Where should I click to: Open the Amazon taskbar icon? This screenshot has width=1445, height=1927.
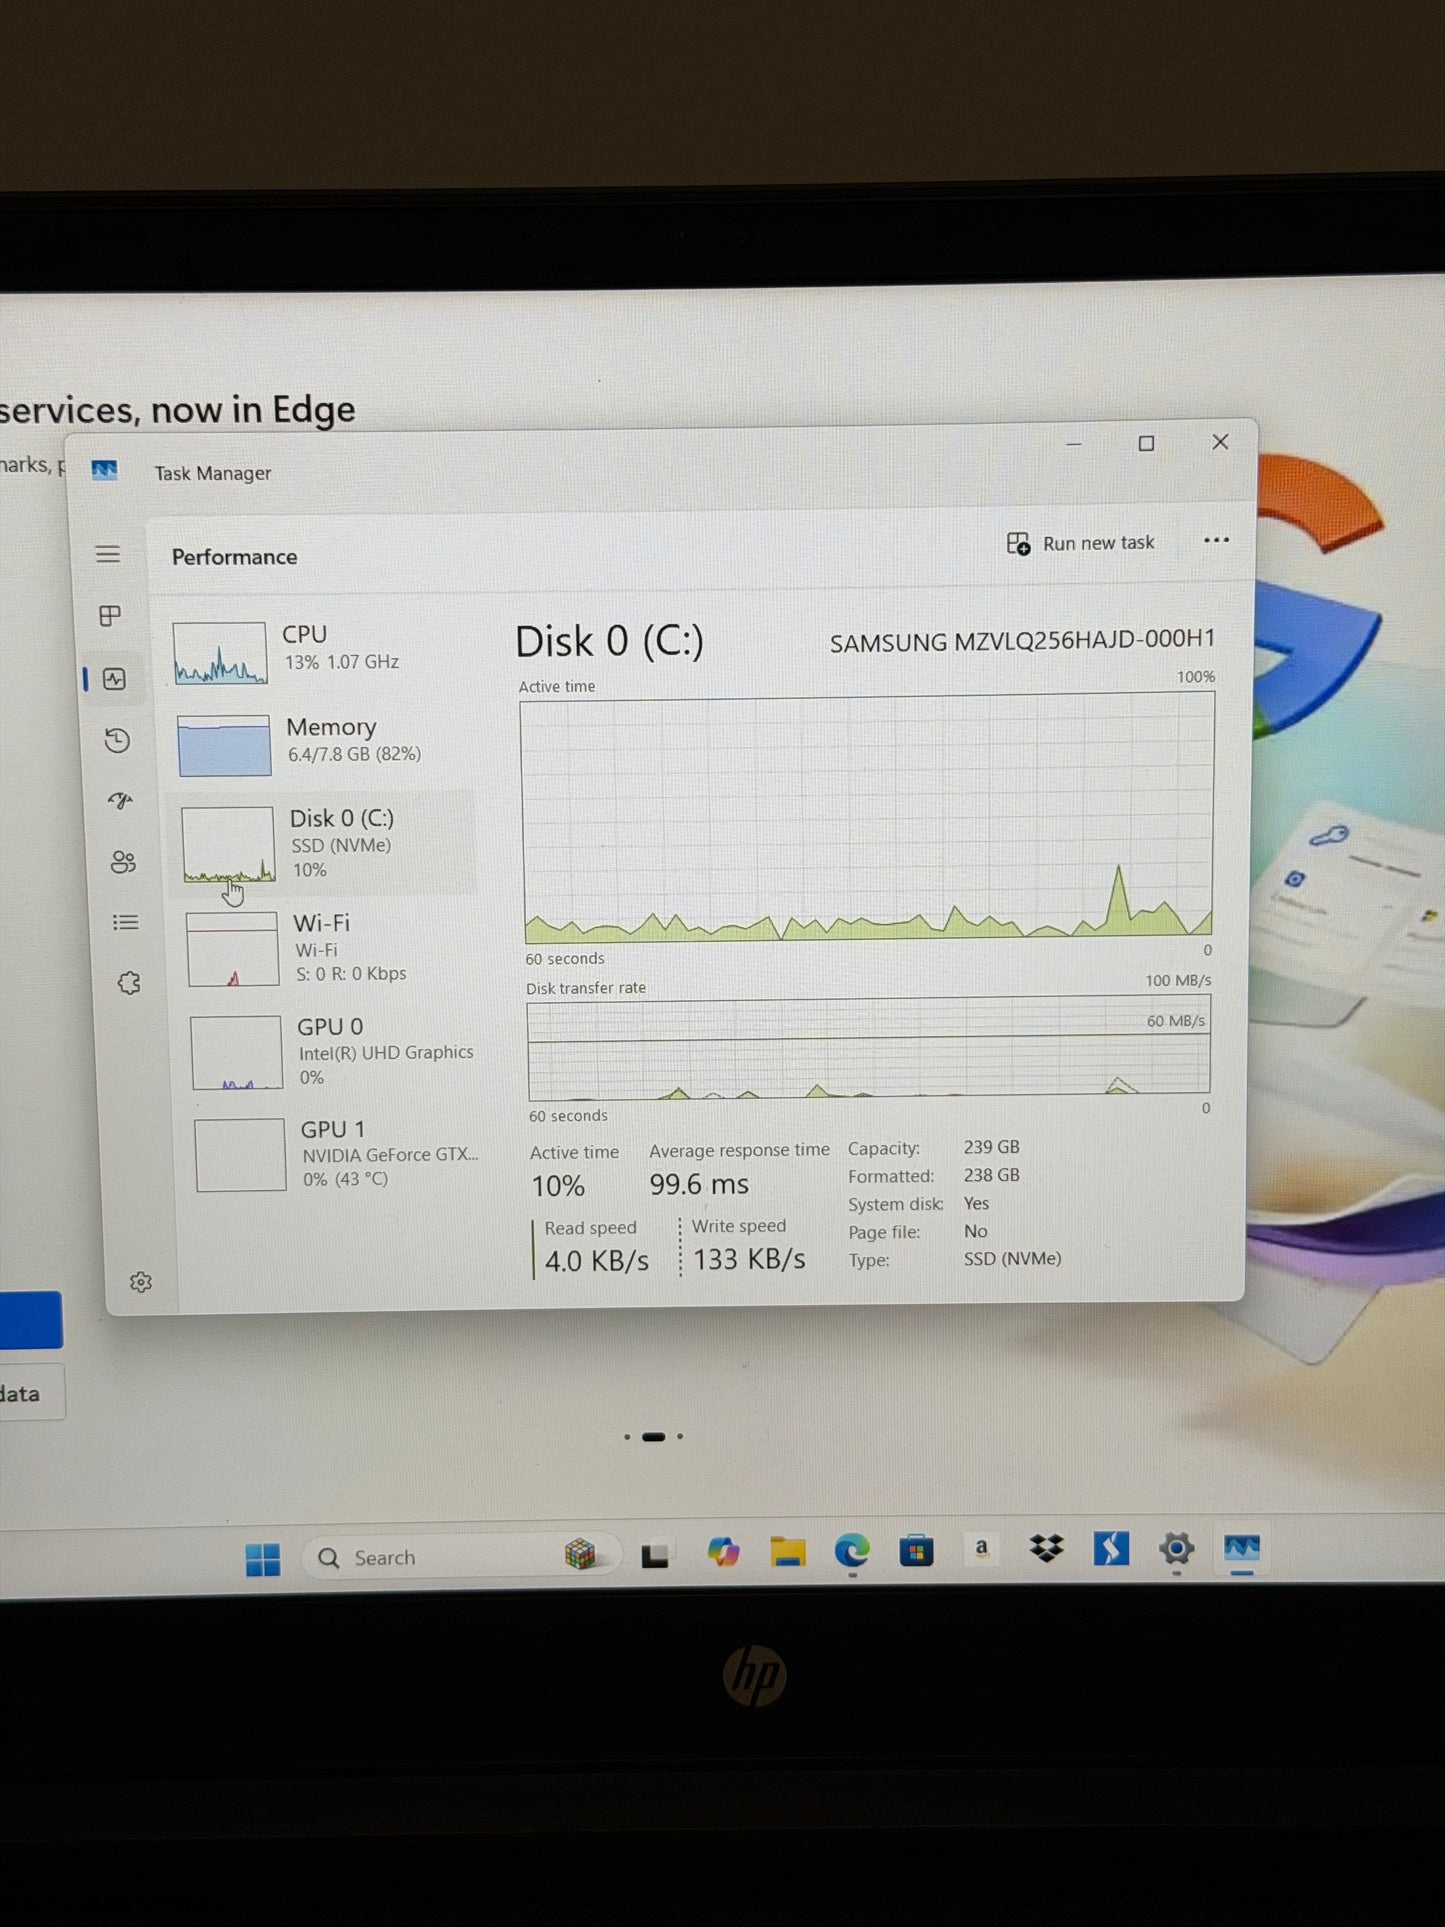pos(982,1549)
